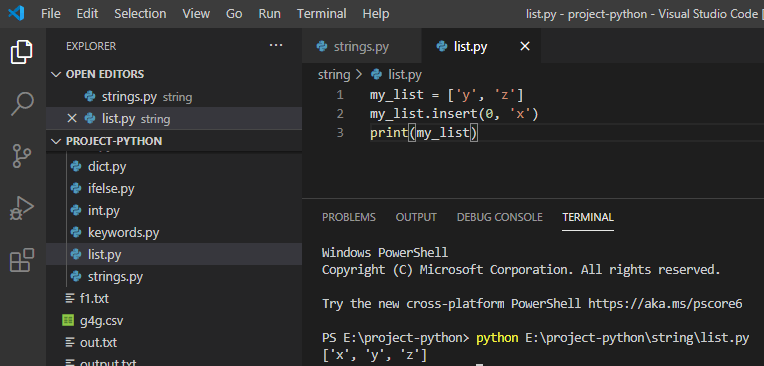This screenshot has width=764, height=366.
Task: Click the f1.txt text file icon
Action: (x=70, y=298)
